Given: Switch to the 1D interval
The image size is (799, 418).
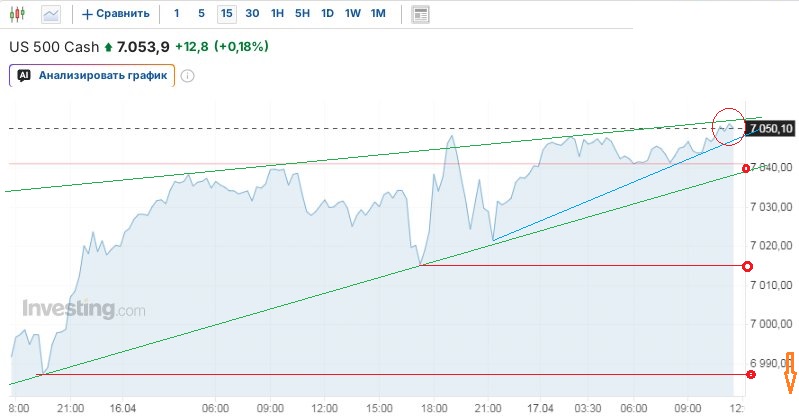Looking at the screenshot, I should coord(328,14).
